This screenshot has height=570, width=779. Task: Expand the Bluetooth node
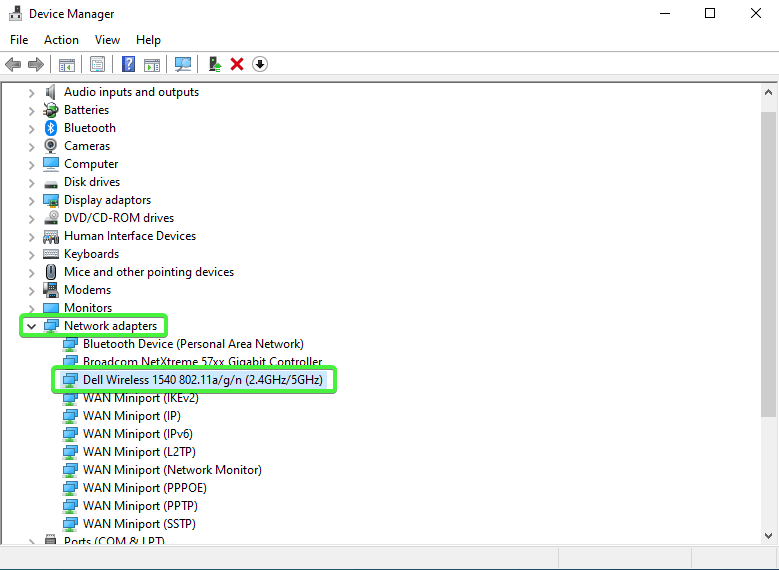coord(31,129)
